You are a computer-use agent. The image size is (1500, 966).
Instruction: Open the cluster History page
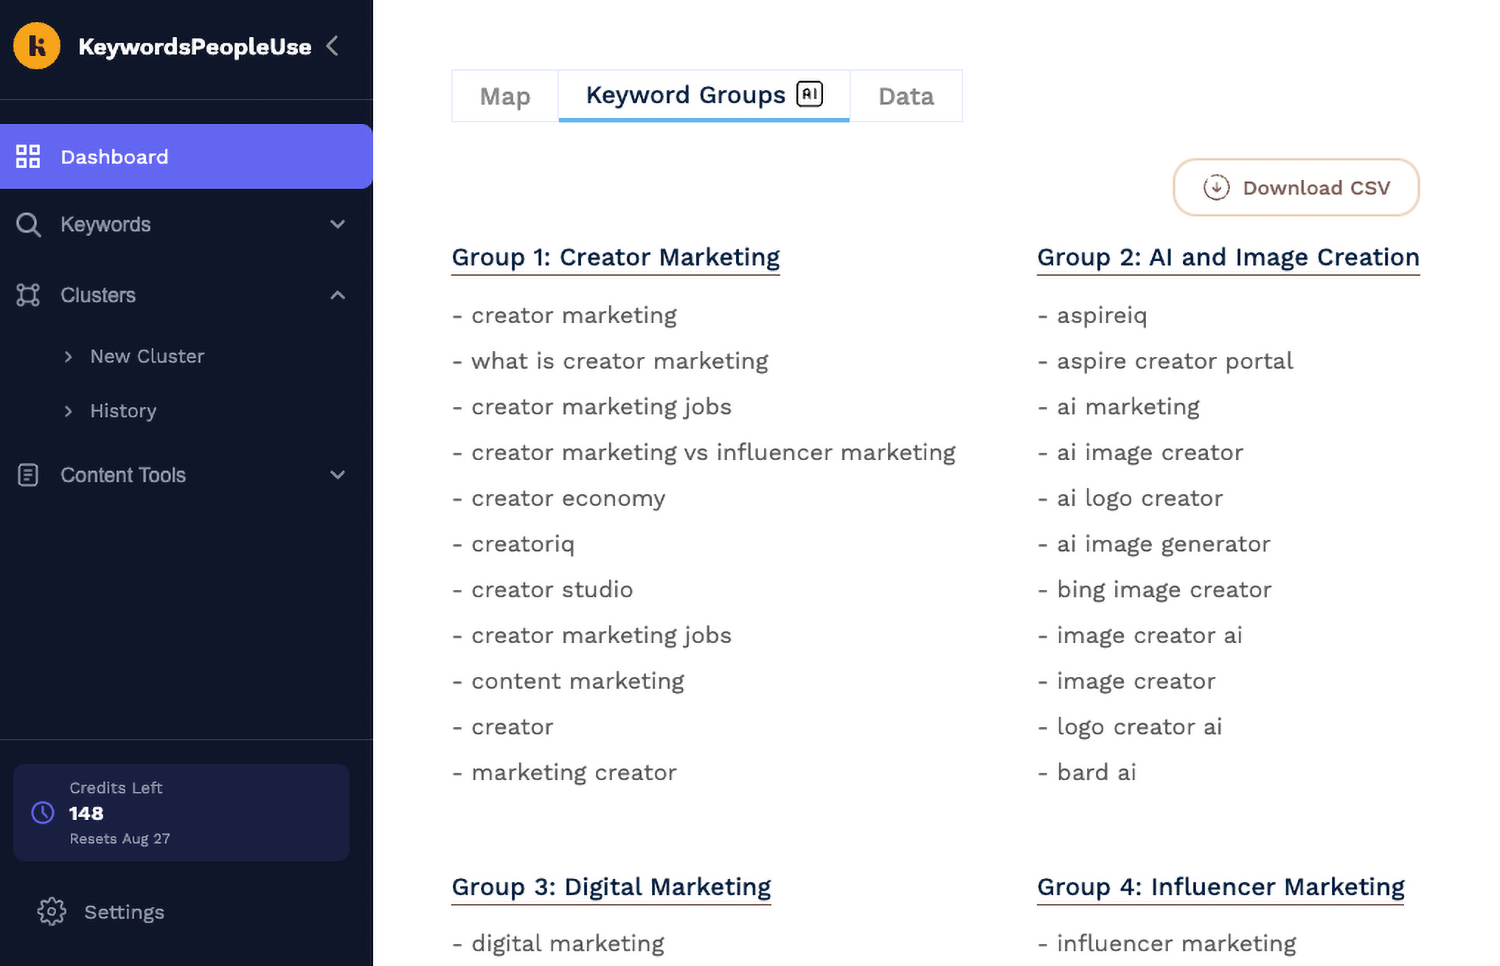point(123,411)
